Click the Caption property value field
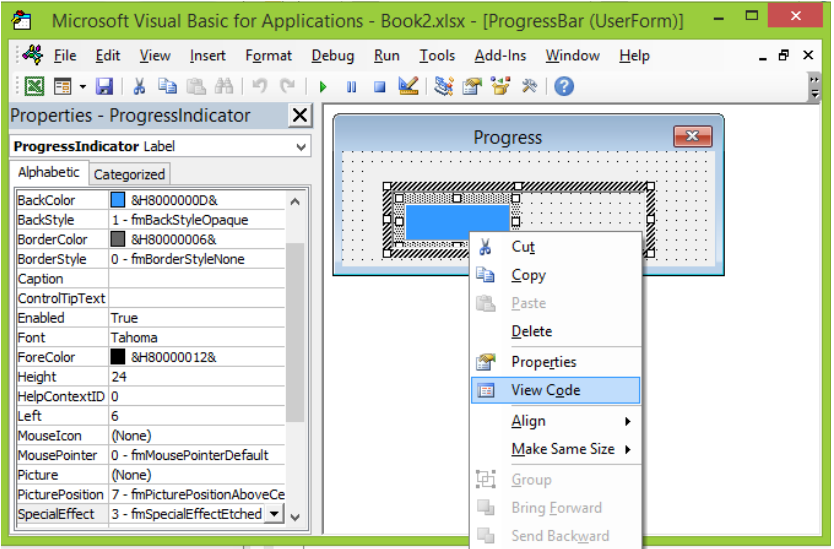The width and height of the screenshot is (834, 549). coord(197,278)
